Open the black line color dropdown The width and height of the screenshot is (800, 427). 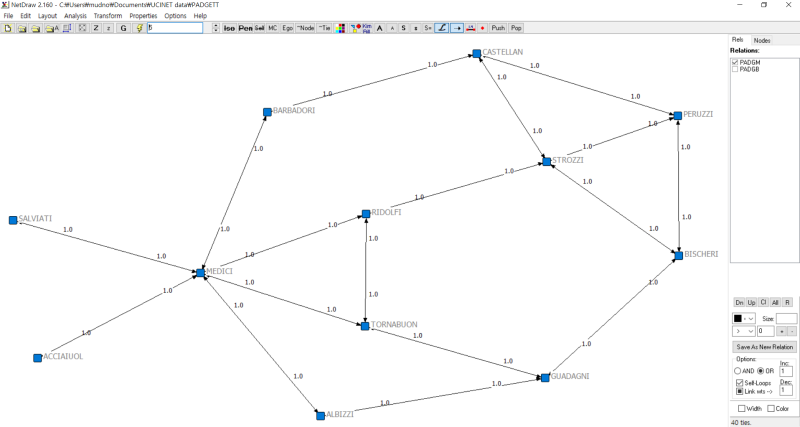tap(744, 318)
